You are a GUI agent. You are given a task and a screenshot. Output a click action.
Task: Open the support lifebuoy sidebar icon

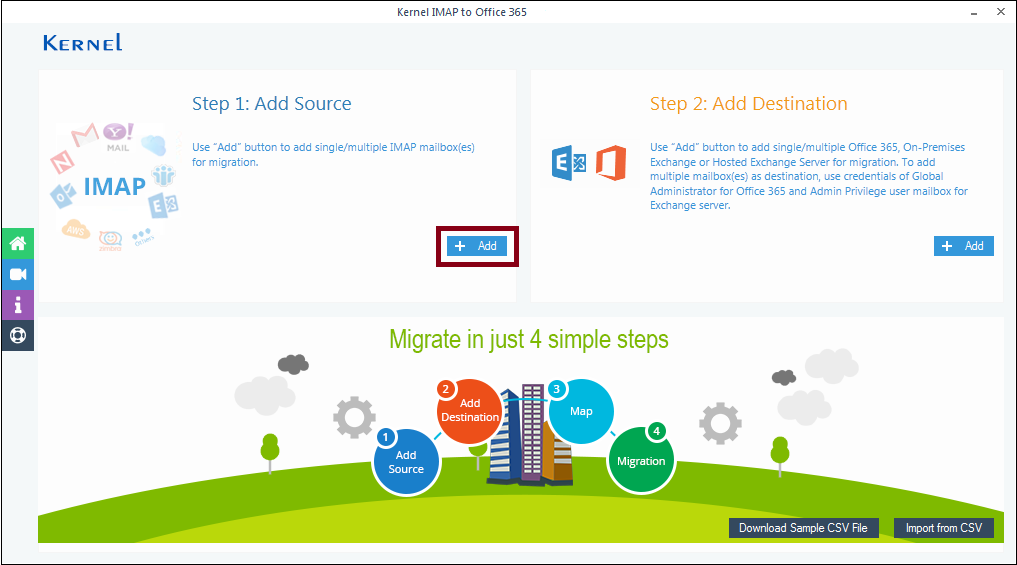pyautogui.click(x=18, y=335)
